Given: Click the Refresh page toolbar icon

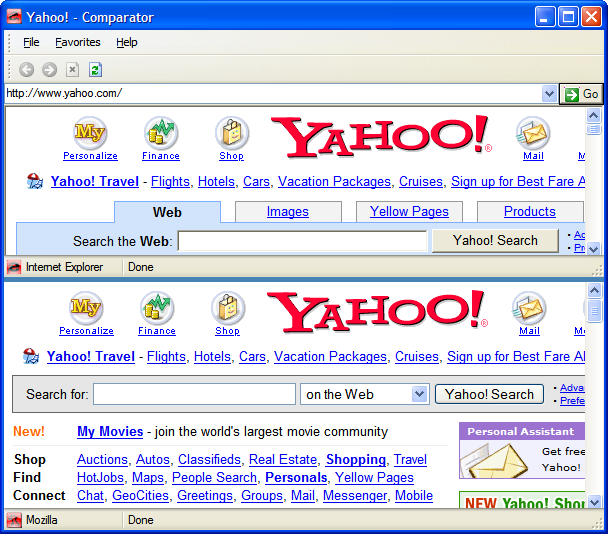Looking at the screenshot, I should (x=95, y=70).
